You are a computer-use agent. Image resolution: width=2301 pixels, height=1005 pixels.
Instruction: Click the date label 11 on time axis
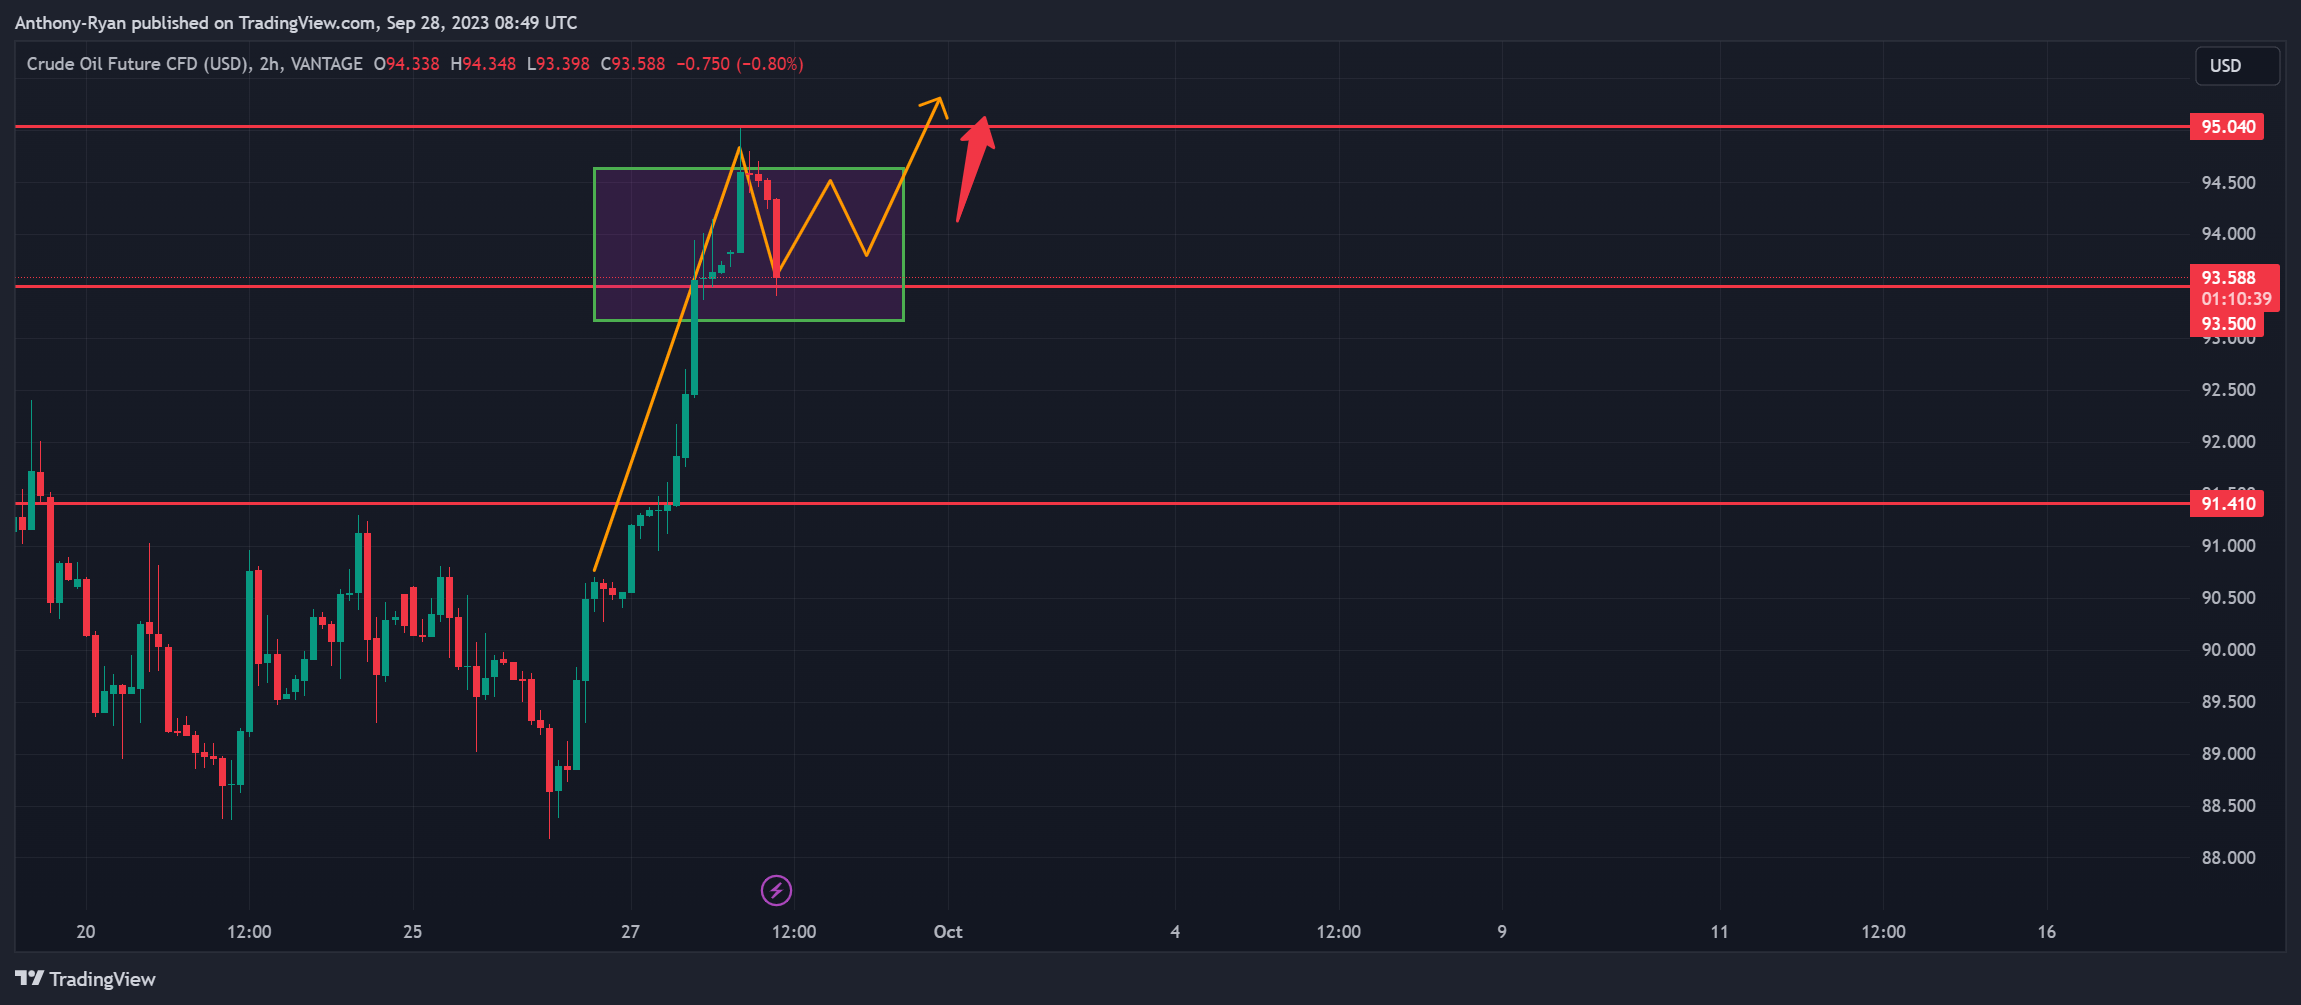point(1719,932)
